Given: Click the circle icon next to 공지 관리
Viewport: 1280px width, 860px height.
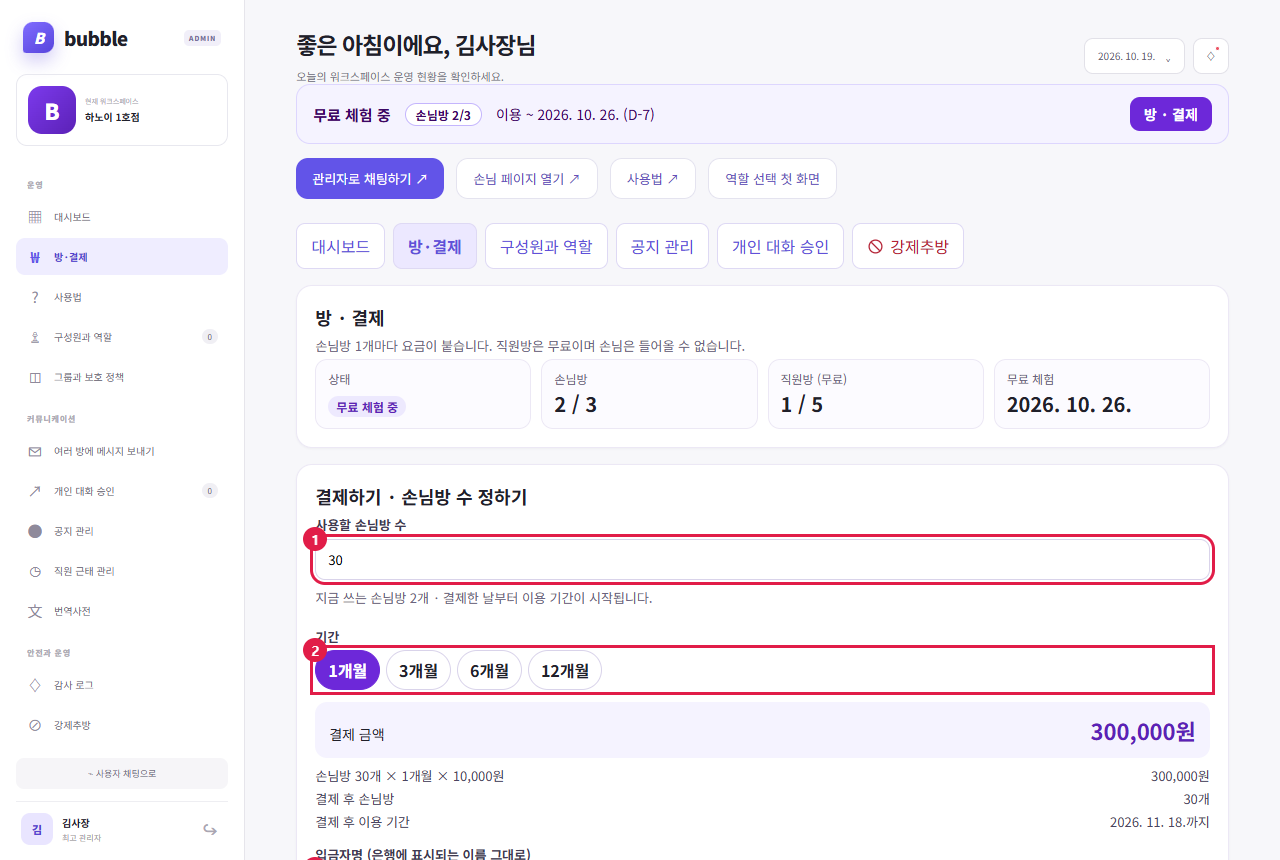Looking at the screenshot, I should 35,531.
